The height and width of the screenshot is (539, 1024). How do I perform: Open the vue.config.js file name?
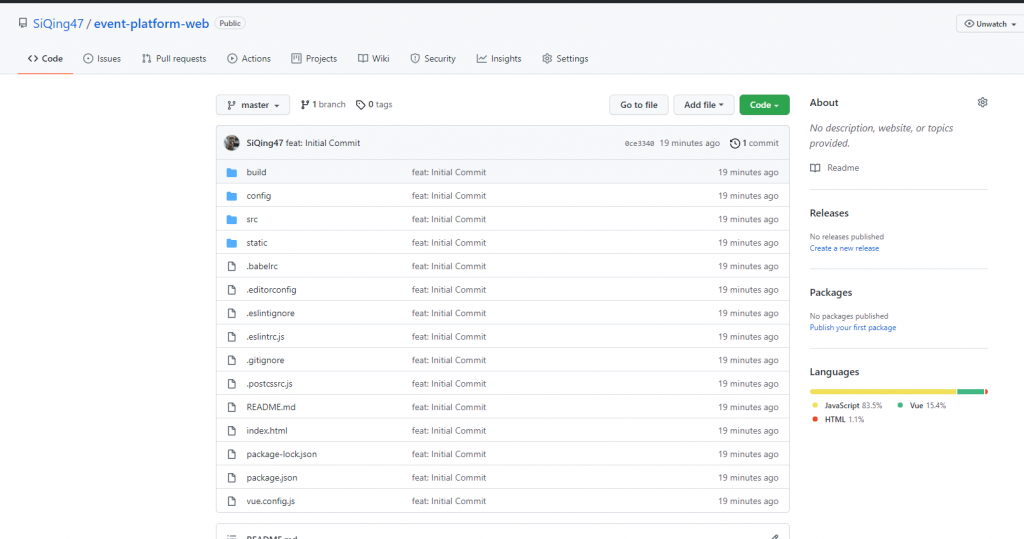(x=270, y=501)
